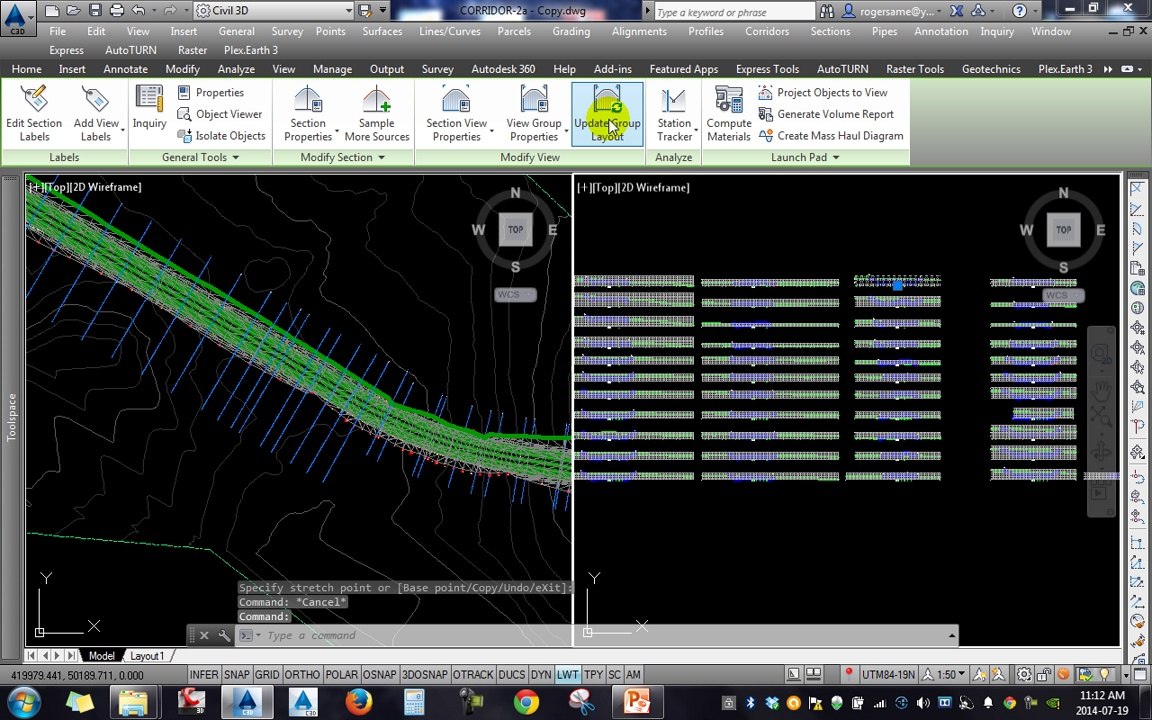
Task: Launch the Inquiry tool
Action: pyautogui.click(x=149, y=109)
